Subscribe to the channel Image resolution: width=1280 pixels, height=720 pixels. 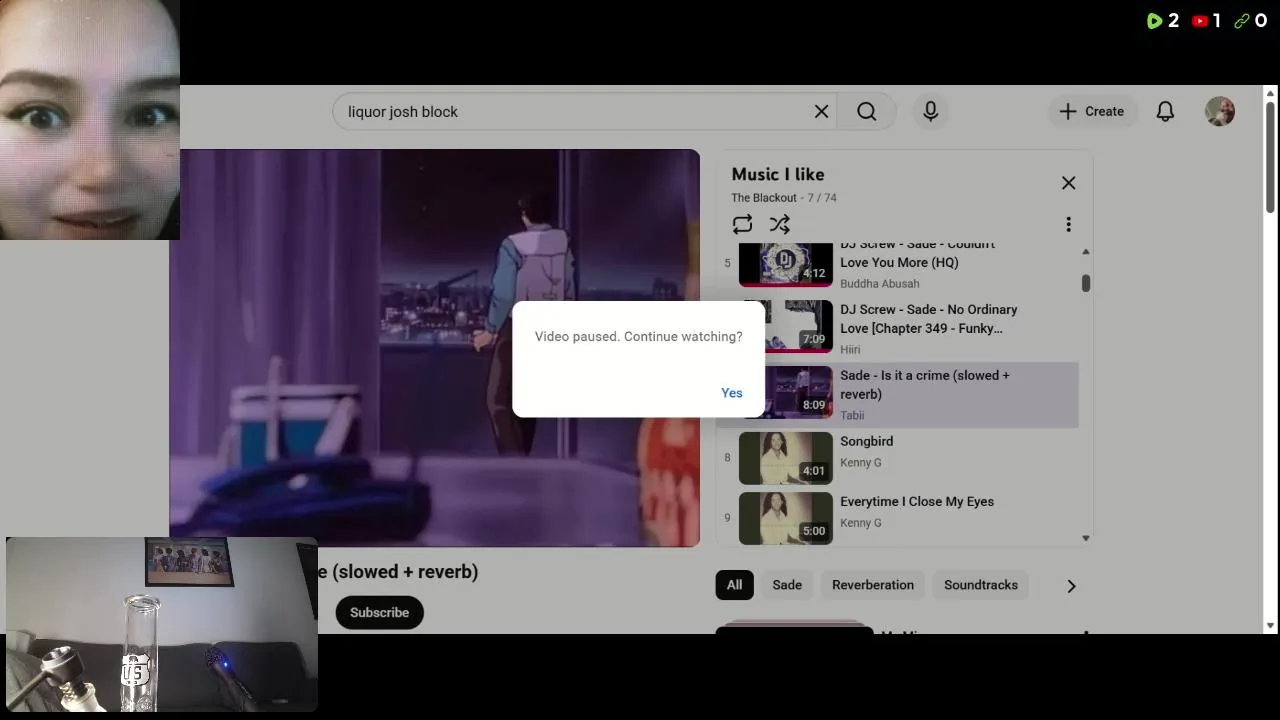(x=379, y=613)
